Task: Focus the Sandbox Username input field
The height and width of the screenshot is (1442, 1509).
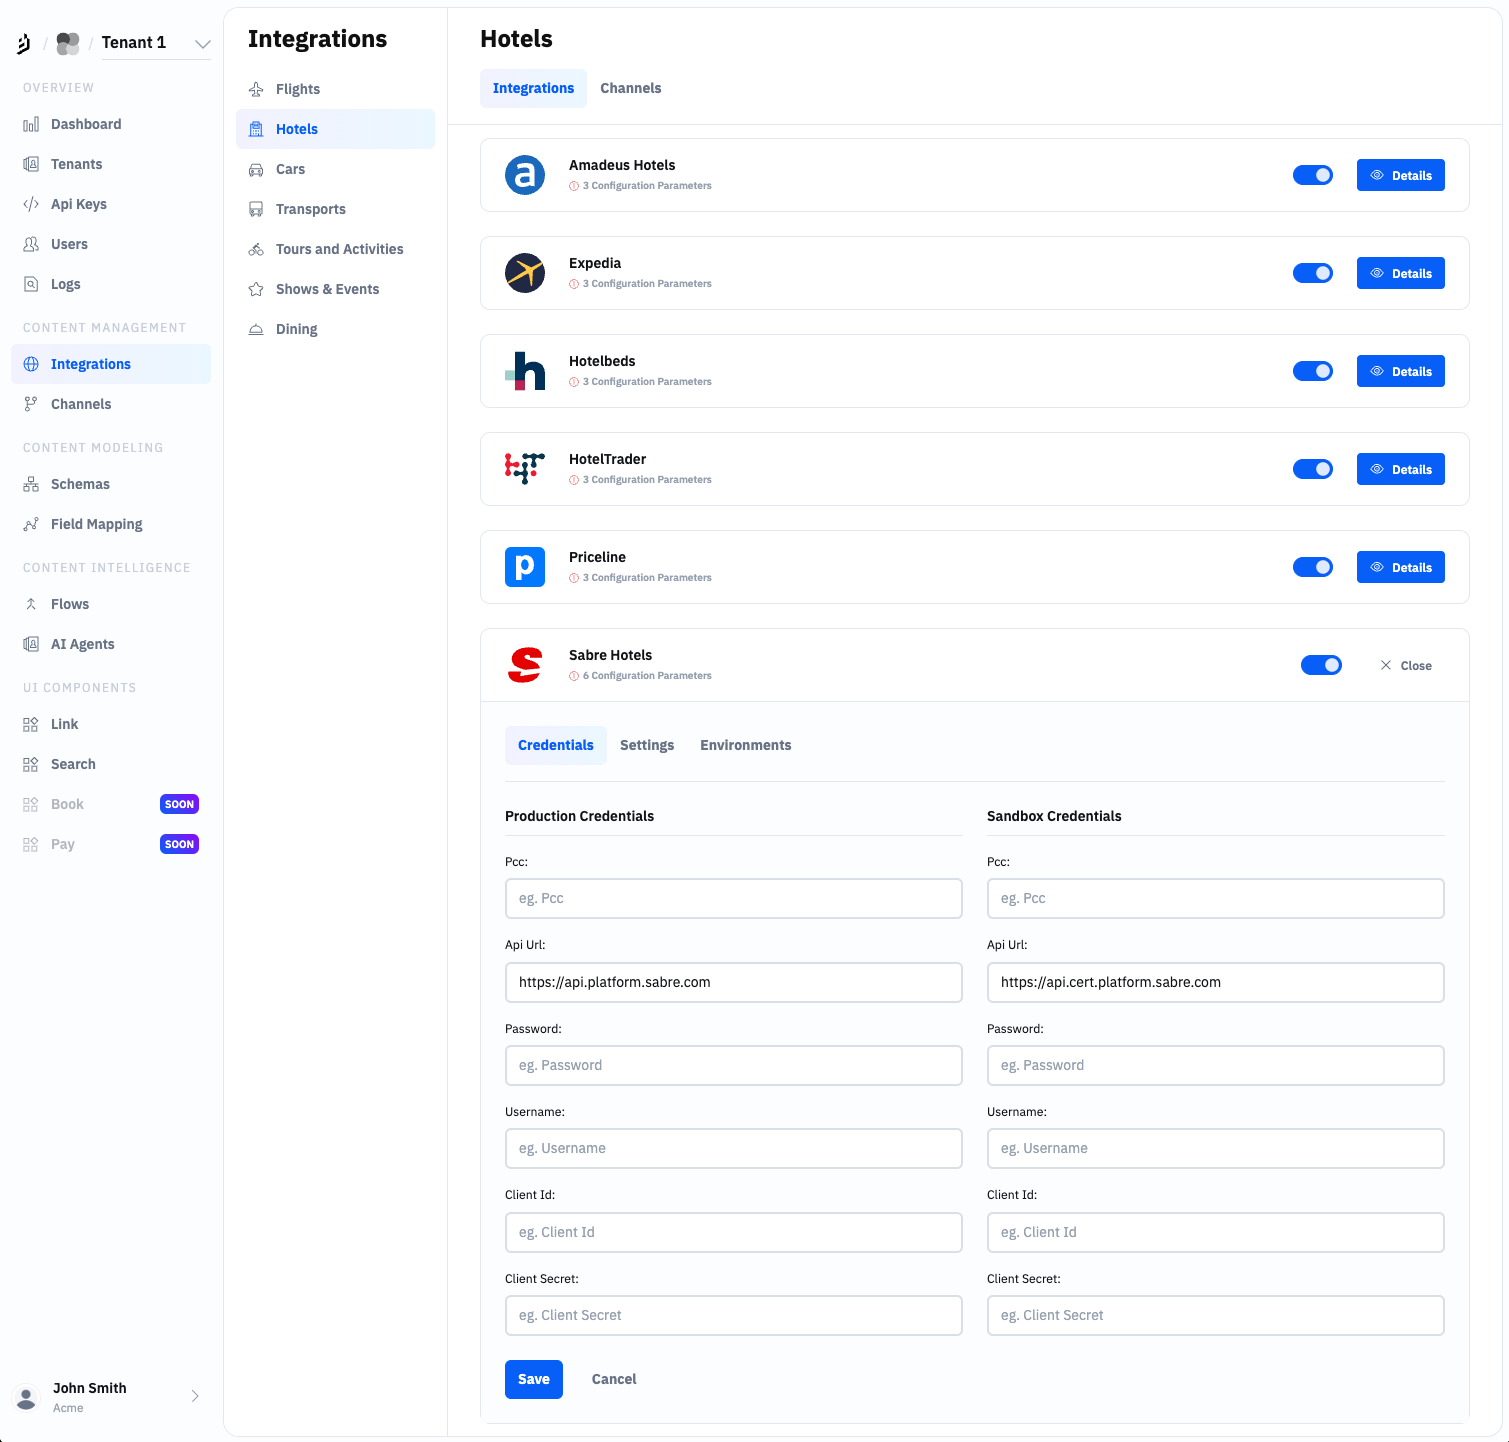Action: [1215, 1148]
